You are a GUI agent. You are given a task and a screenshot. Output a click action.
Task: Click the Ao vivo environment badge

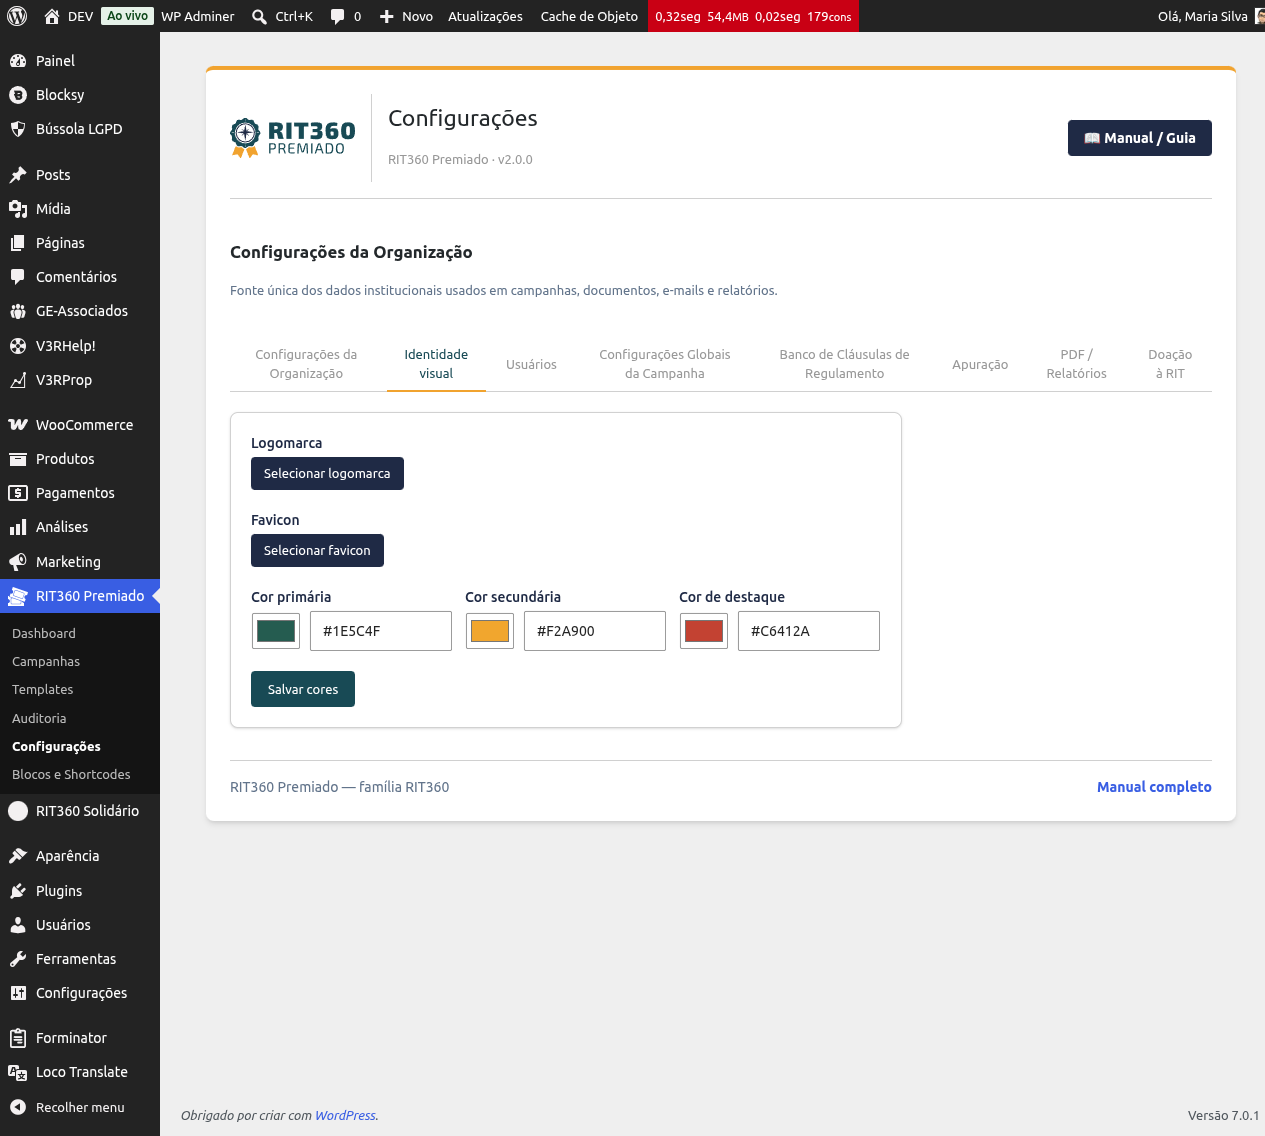pos(128,16)
